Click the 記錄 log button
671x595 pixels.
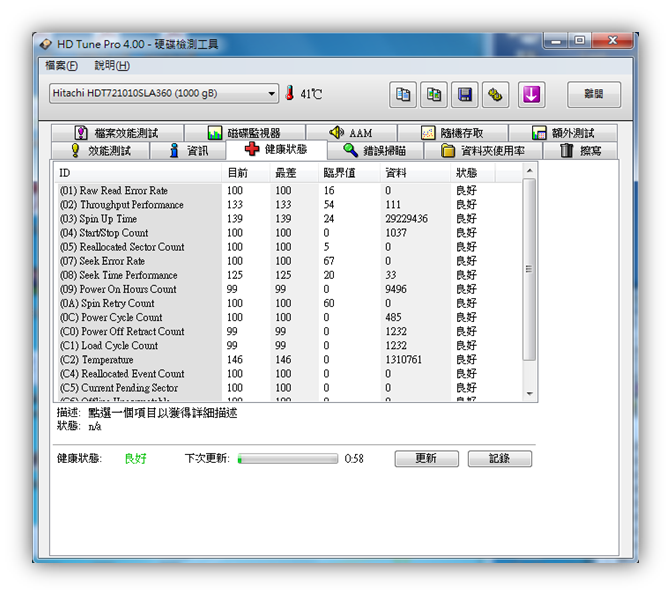click(x=499, y=459)
